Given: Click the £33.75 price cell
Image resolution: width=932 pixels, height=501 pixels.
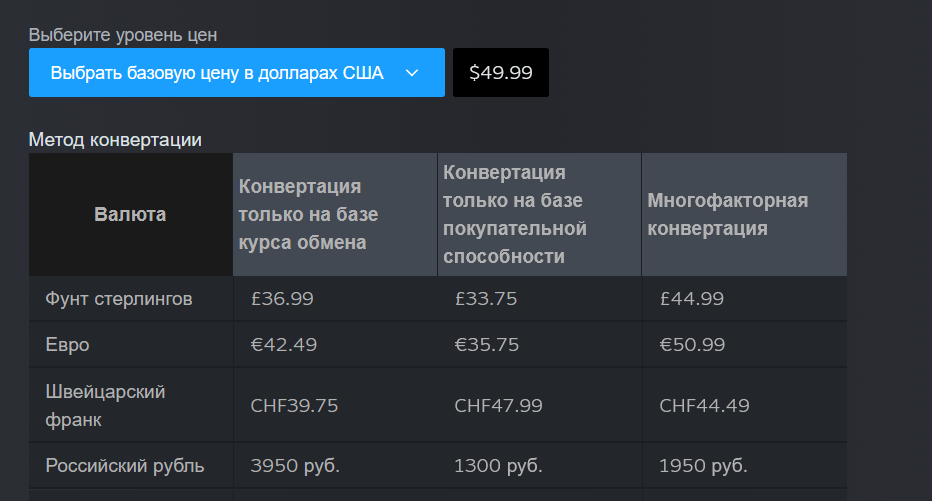Looking at the screenshot, I should [x=486, y=298].
